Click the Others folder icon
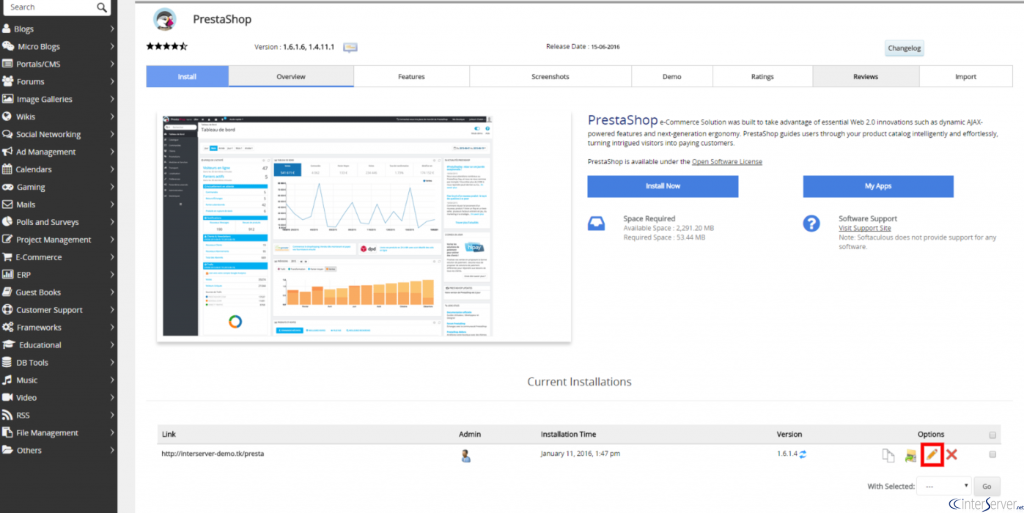The image size is (1024, 513). (x=7, y=450)
